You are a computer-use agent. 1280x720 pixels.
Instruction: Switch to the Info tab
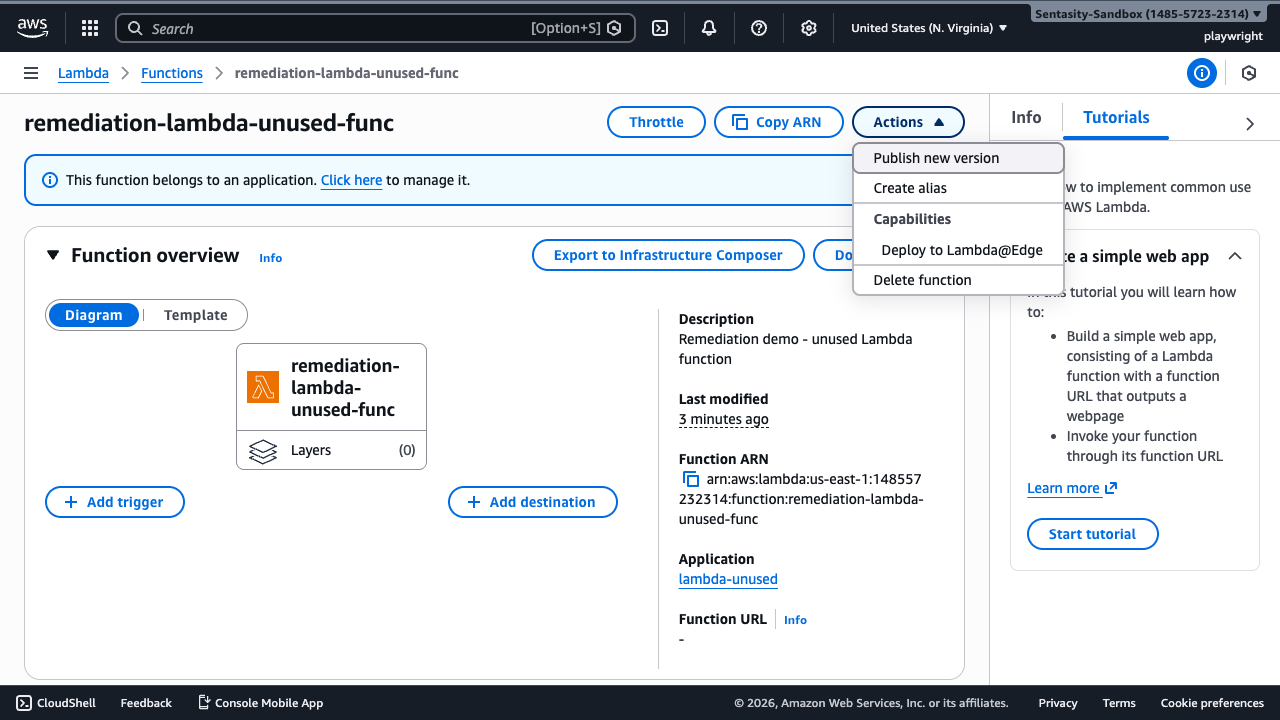(x=1026, y=117)
